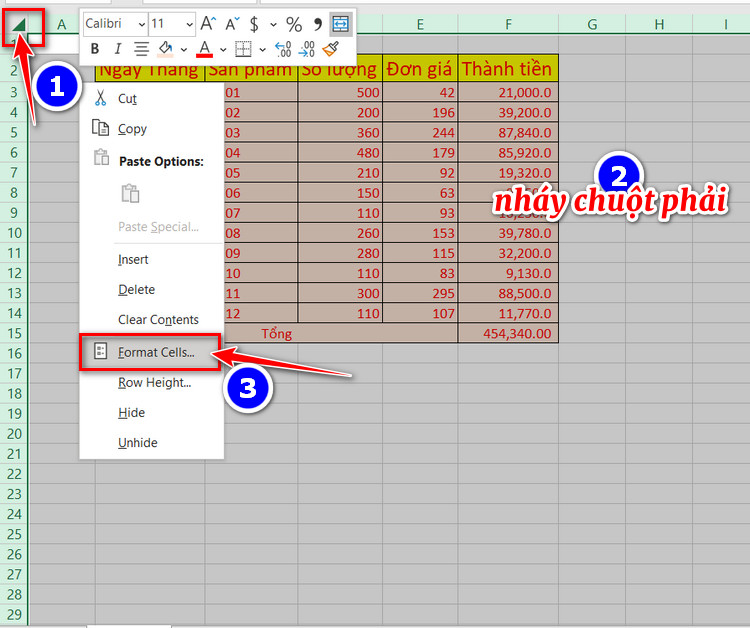Click cell showing 87,840.0

(x=508, y=132)
